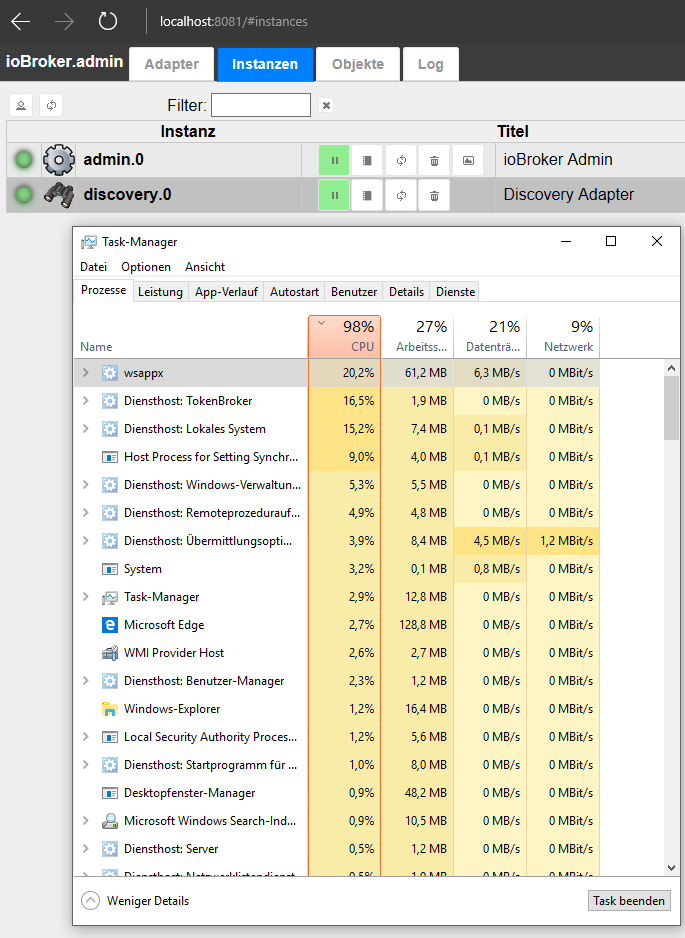Switch to the App-Verlauf tab
The height and width of the screenshot is (938, 685).
[226, 292]
